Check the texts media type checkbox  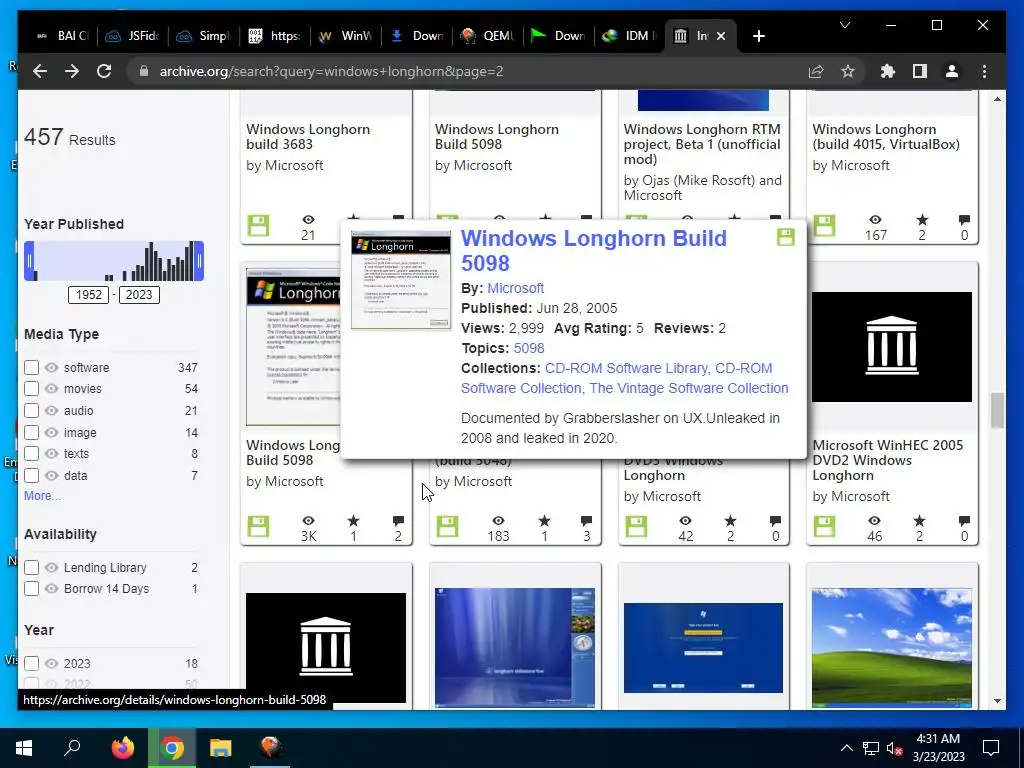[x=31, y=453]
